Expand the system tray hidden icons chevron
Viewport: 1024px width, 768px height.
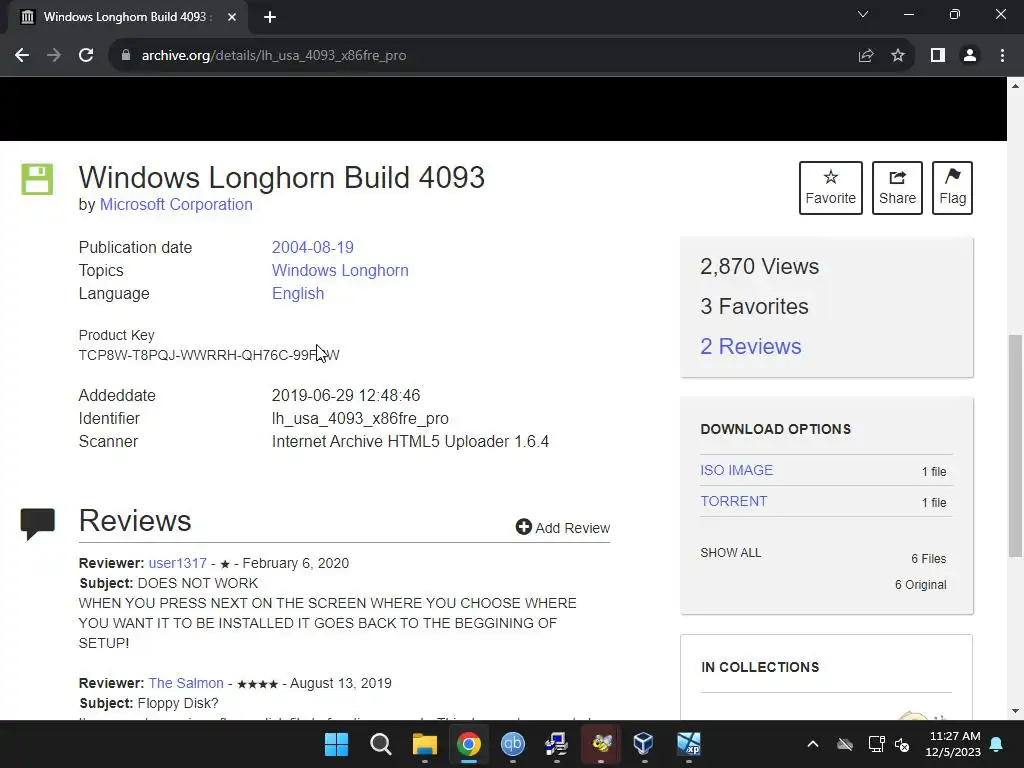pyautogui.click(x=812, y=744)
